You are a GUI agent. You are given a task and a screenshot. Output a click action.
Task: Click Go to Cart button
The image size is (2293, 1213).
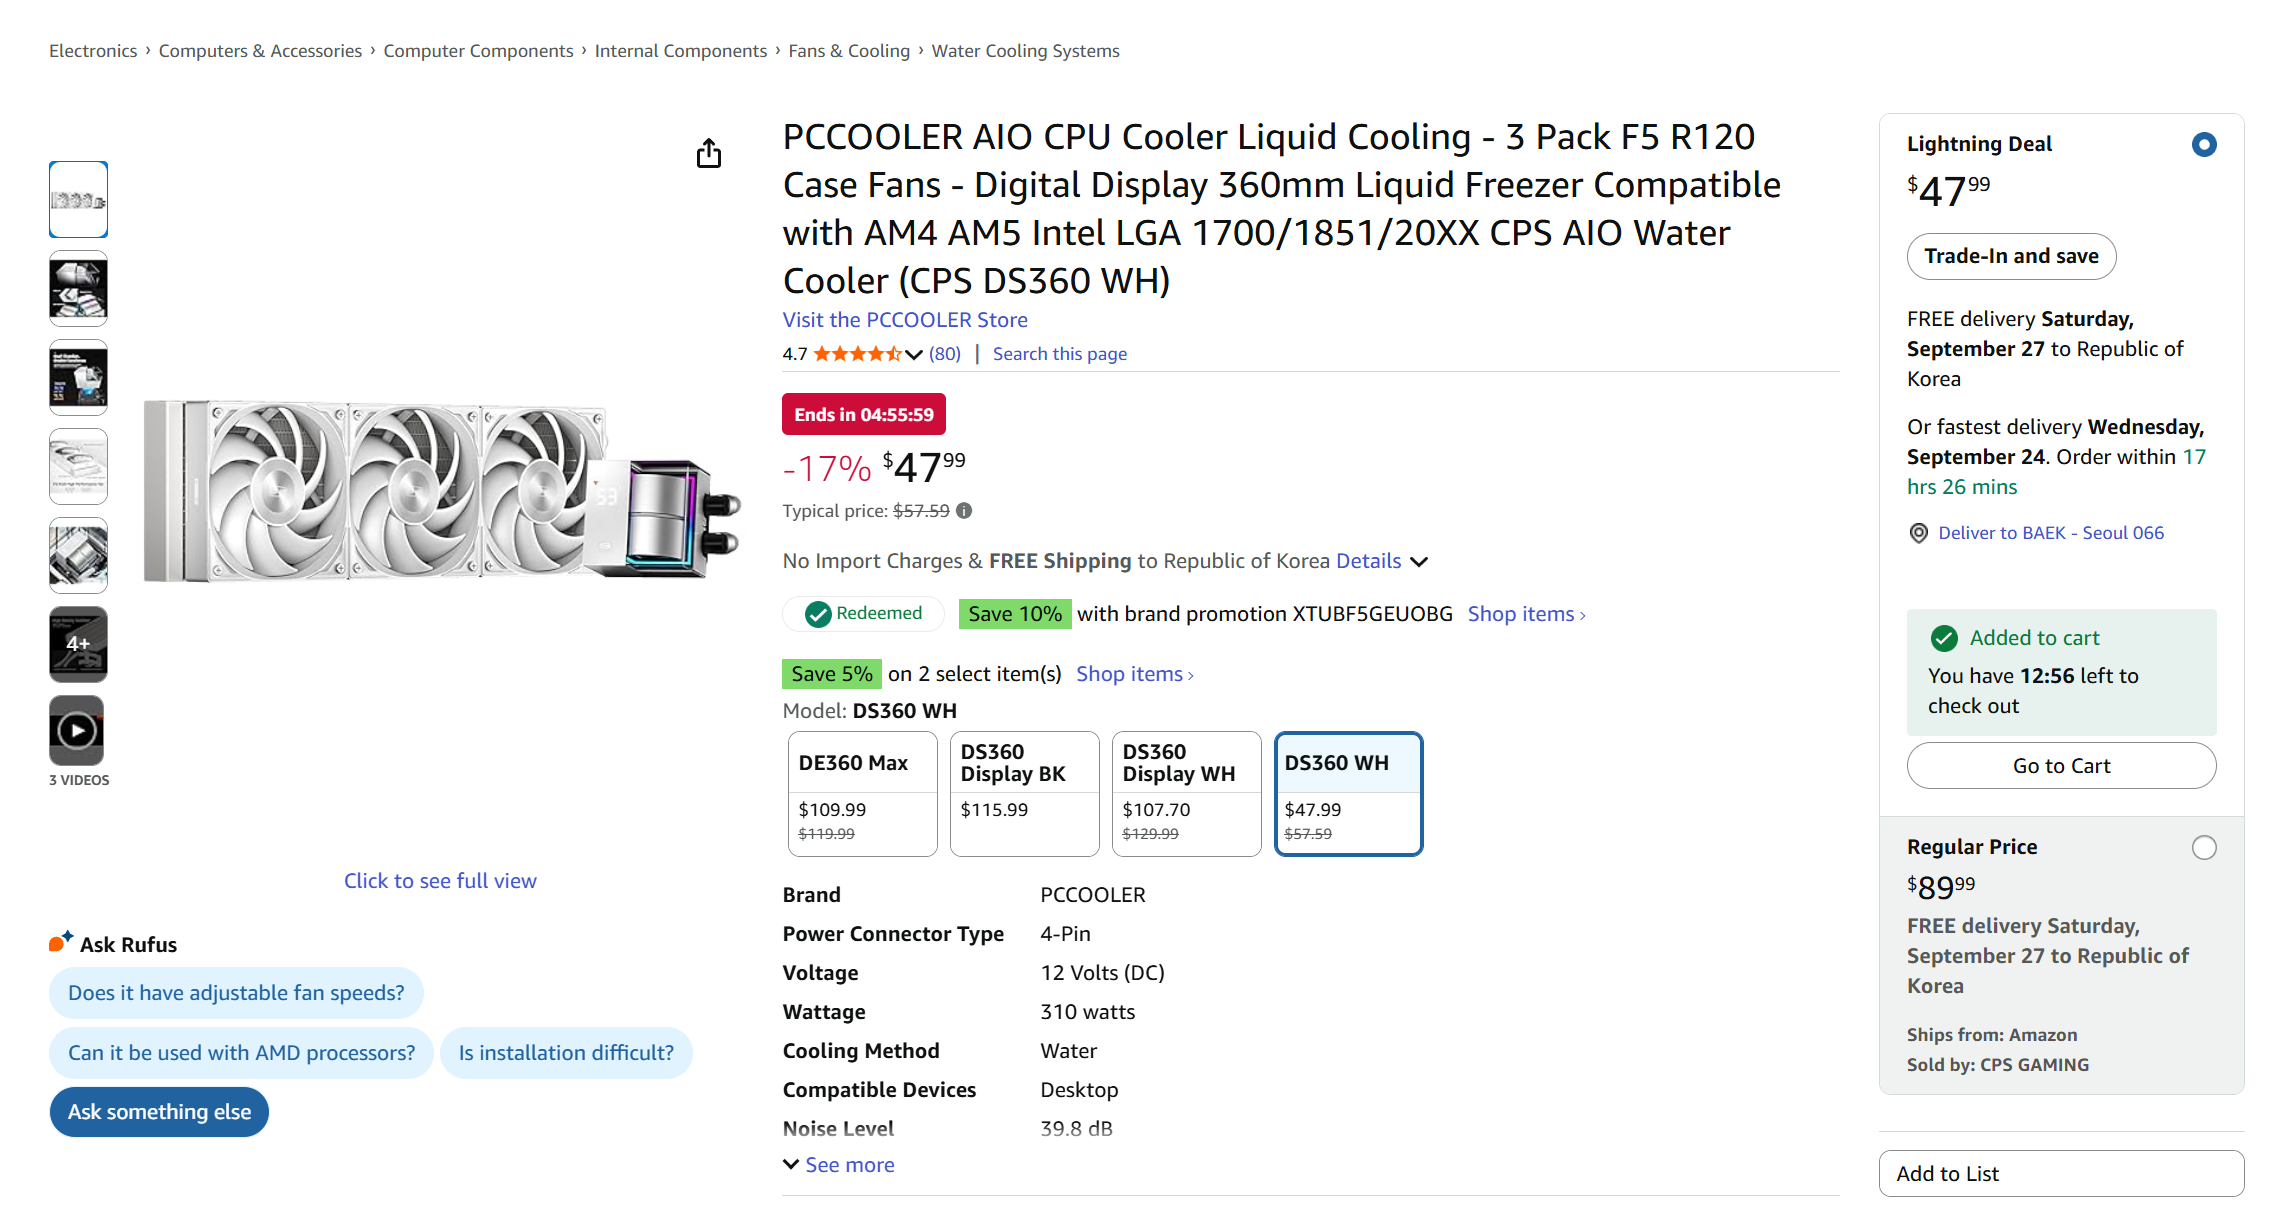[2061, 766]
